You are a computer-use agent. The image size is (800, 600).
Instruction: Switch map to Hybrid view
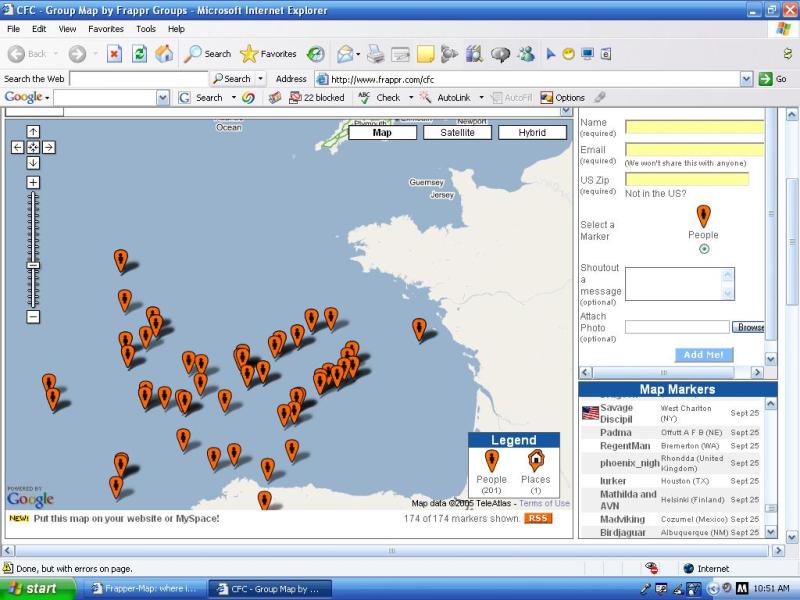click(x=532, y=133)
